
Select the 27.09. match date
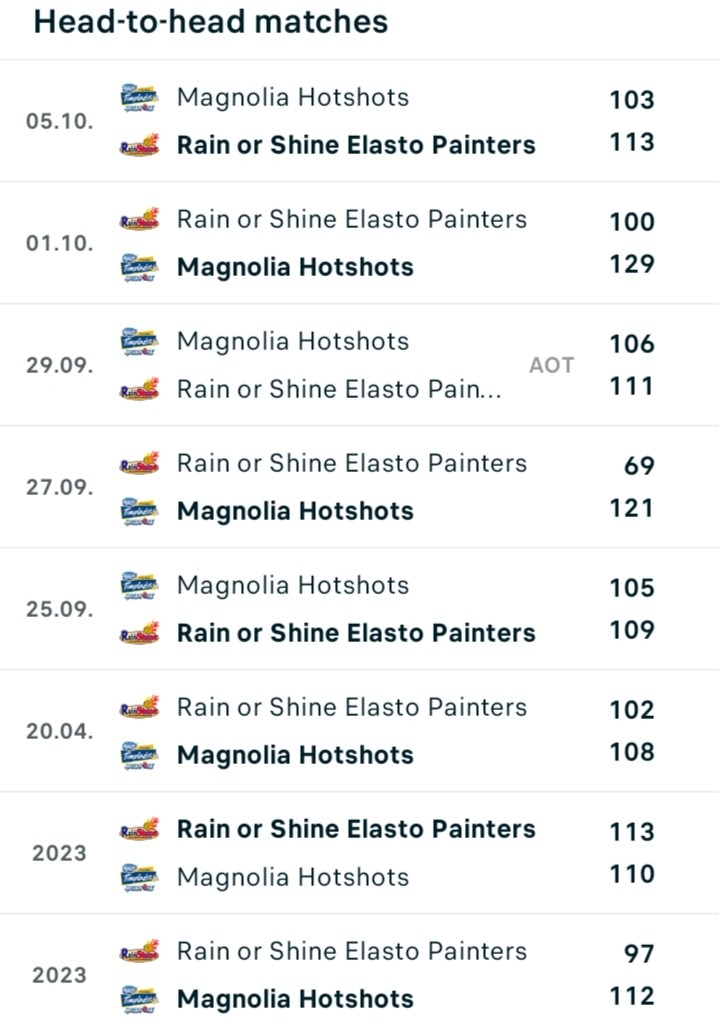[59, 487]
